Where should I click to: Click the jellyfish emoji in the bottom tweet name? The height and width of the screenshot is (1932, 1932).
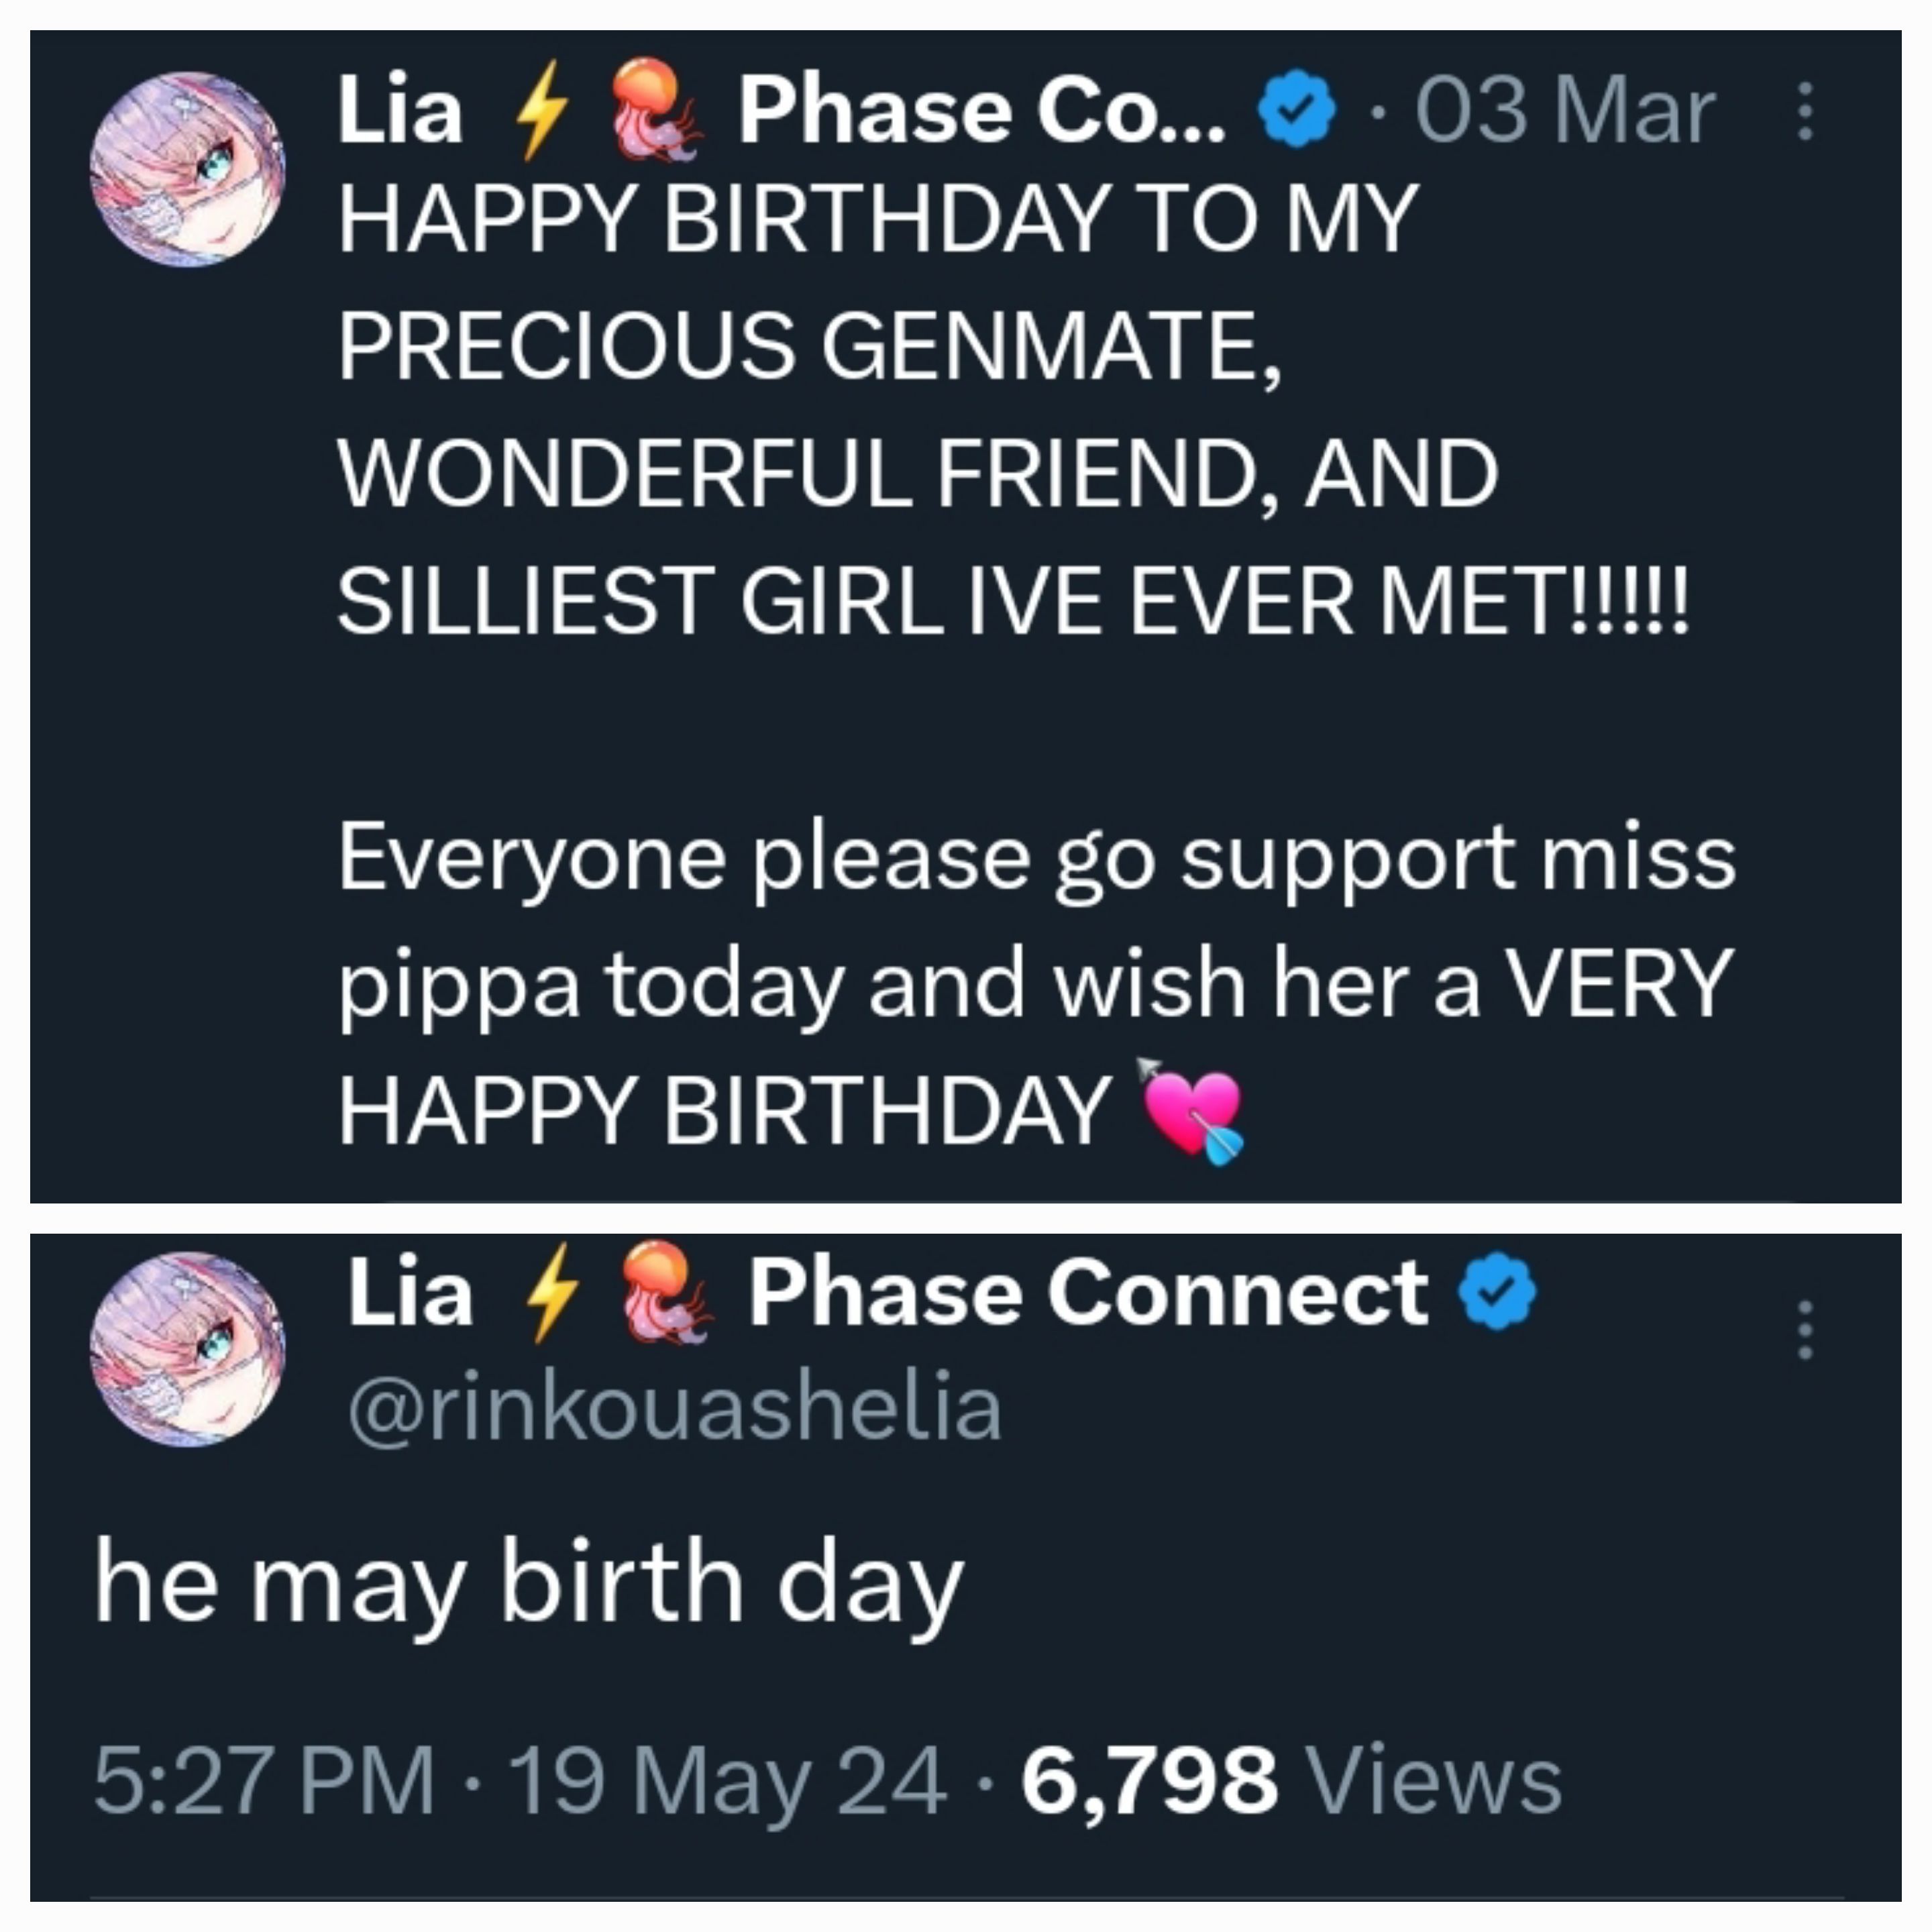pos(667,1292)
